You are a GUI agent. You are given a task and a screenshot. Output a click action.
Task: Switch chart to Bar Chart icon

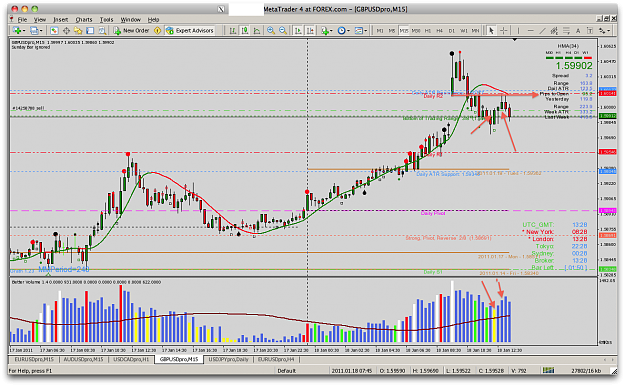pos(233,31)
